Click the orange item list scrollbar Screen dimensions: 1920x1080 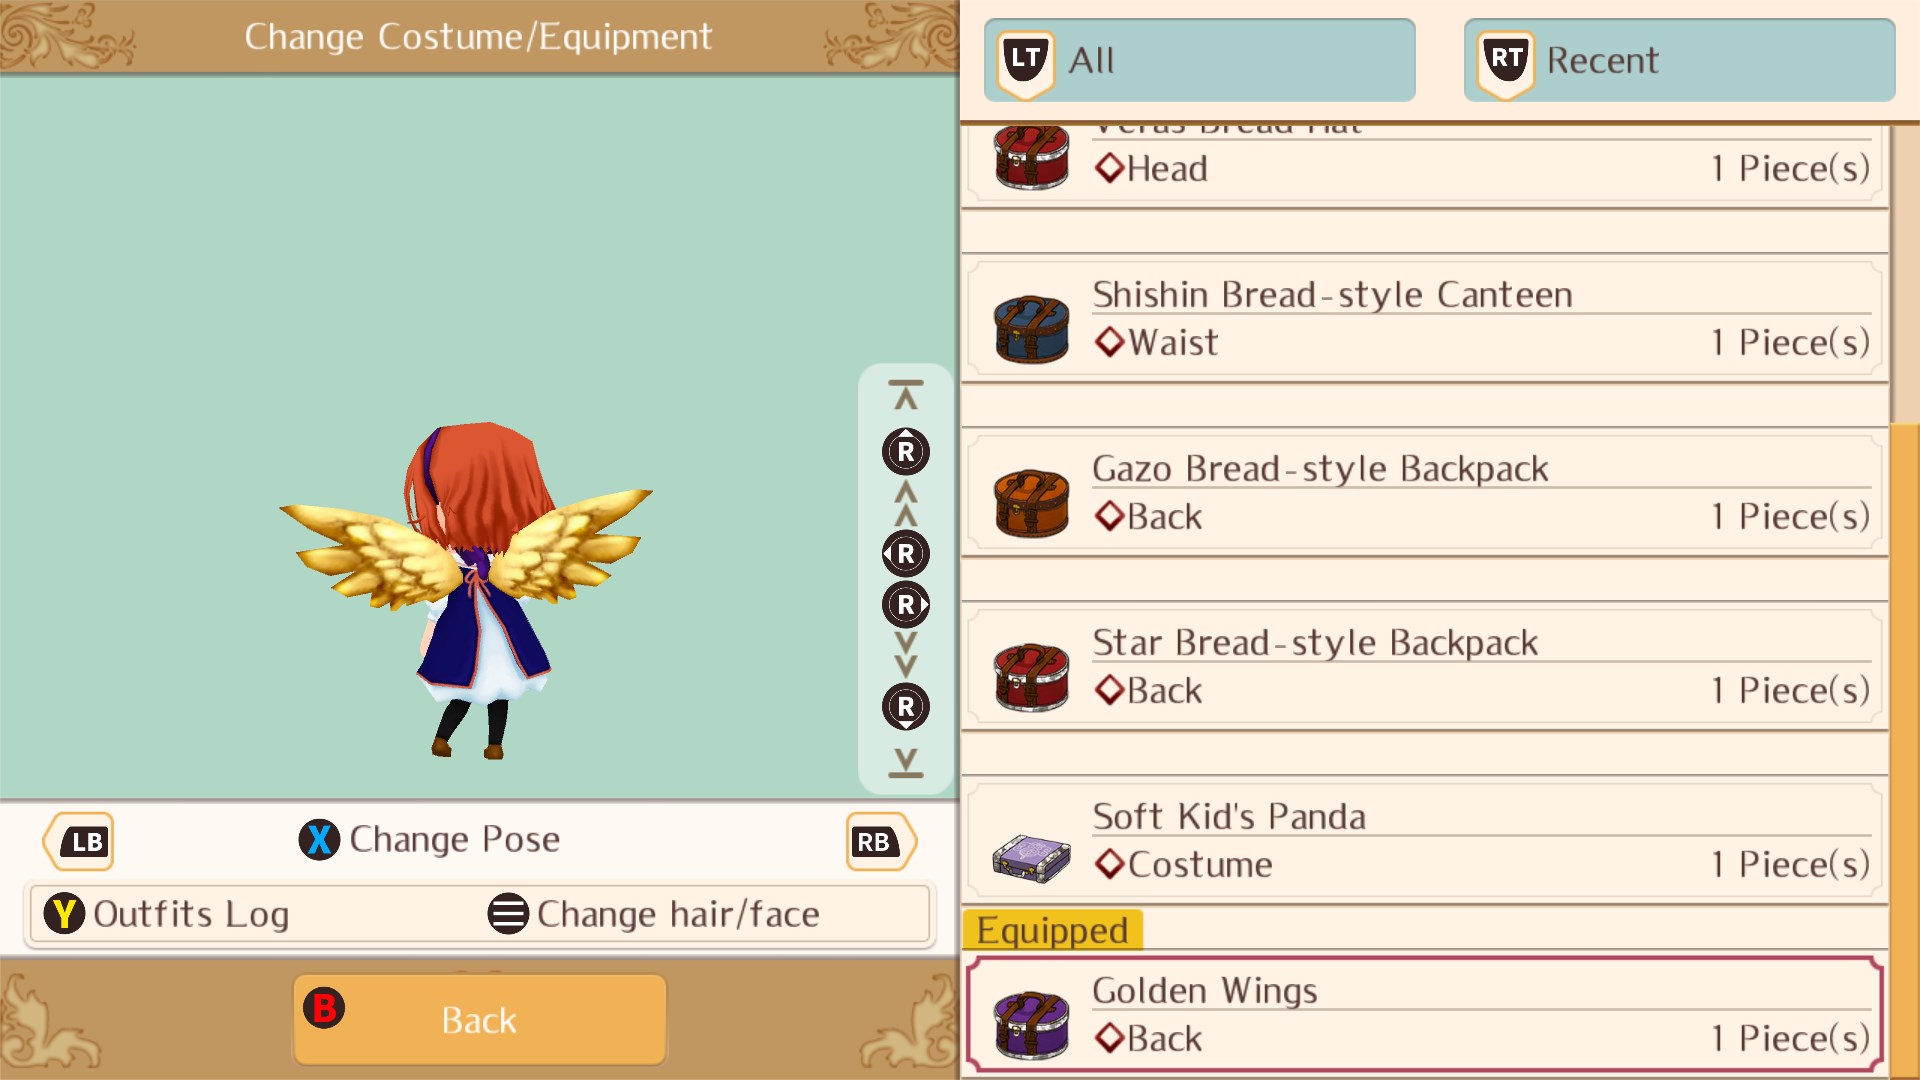(x=1904, y=752)
